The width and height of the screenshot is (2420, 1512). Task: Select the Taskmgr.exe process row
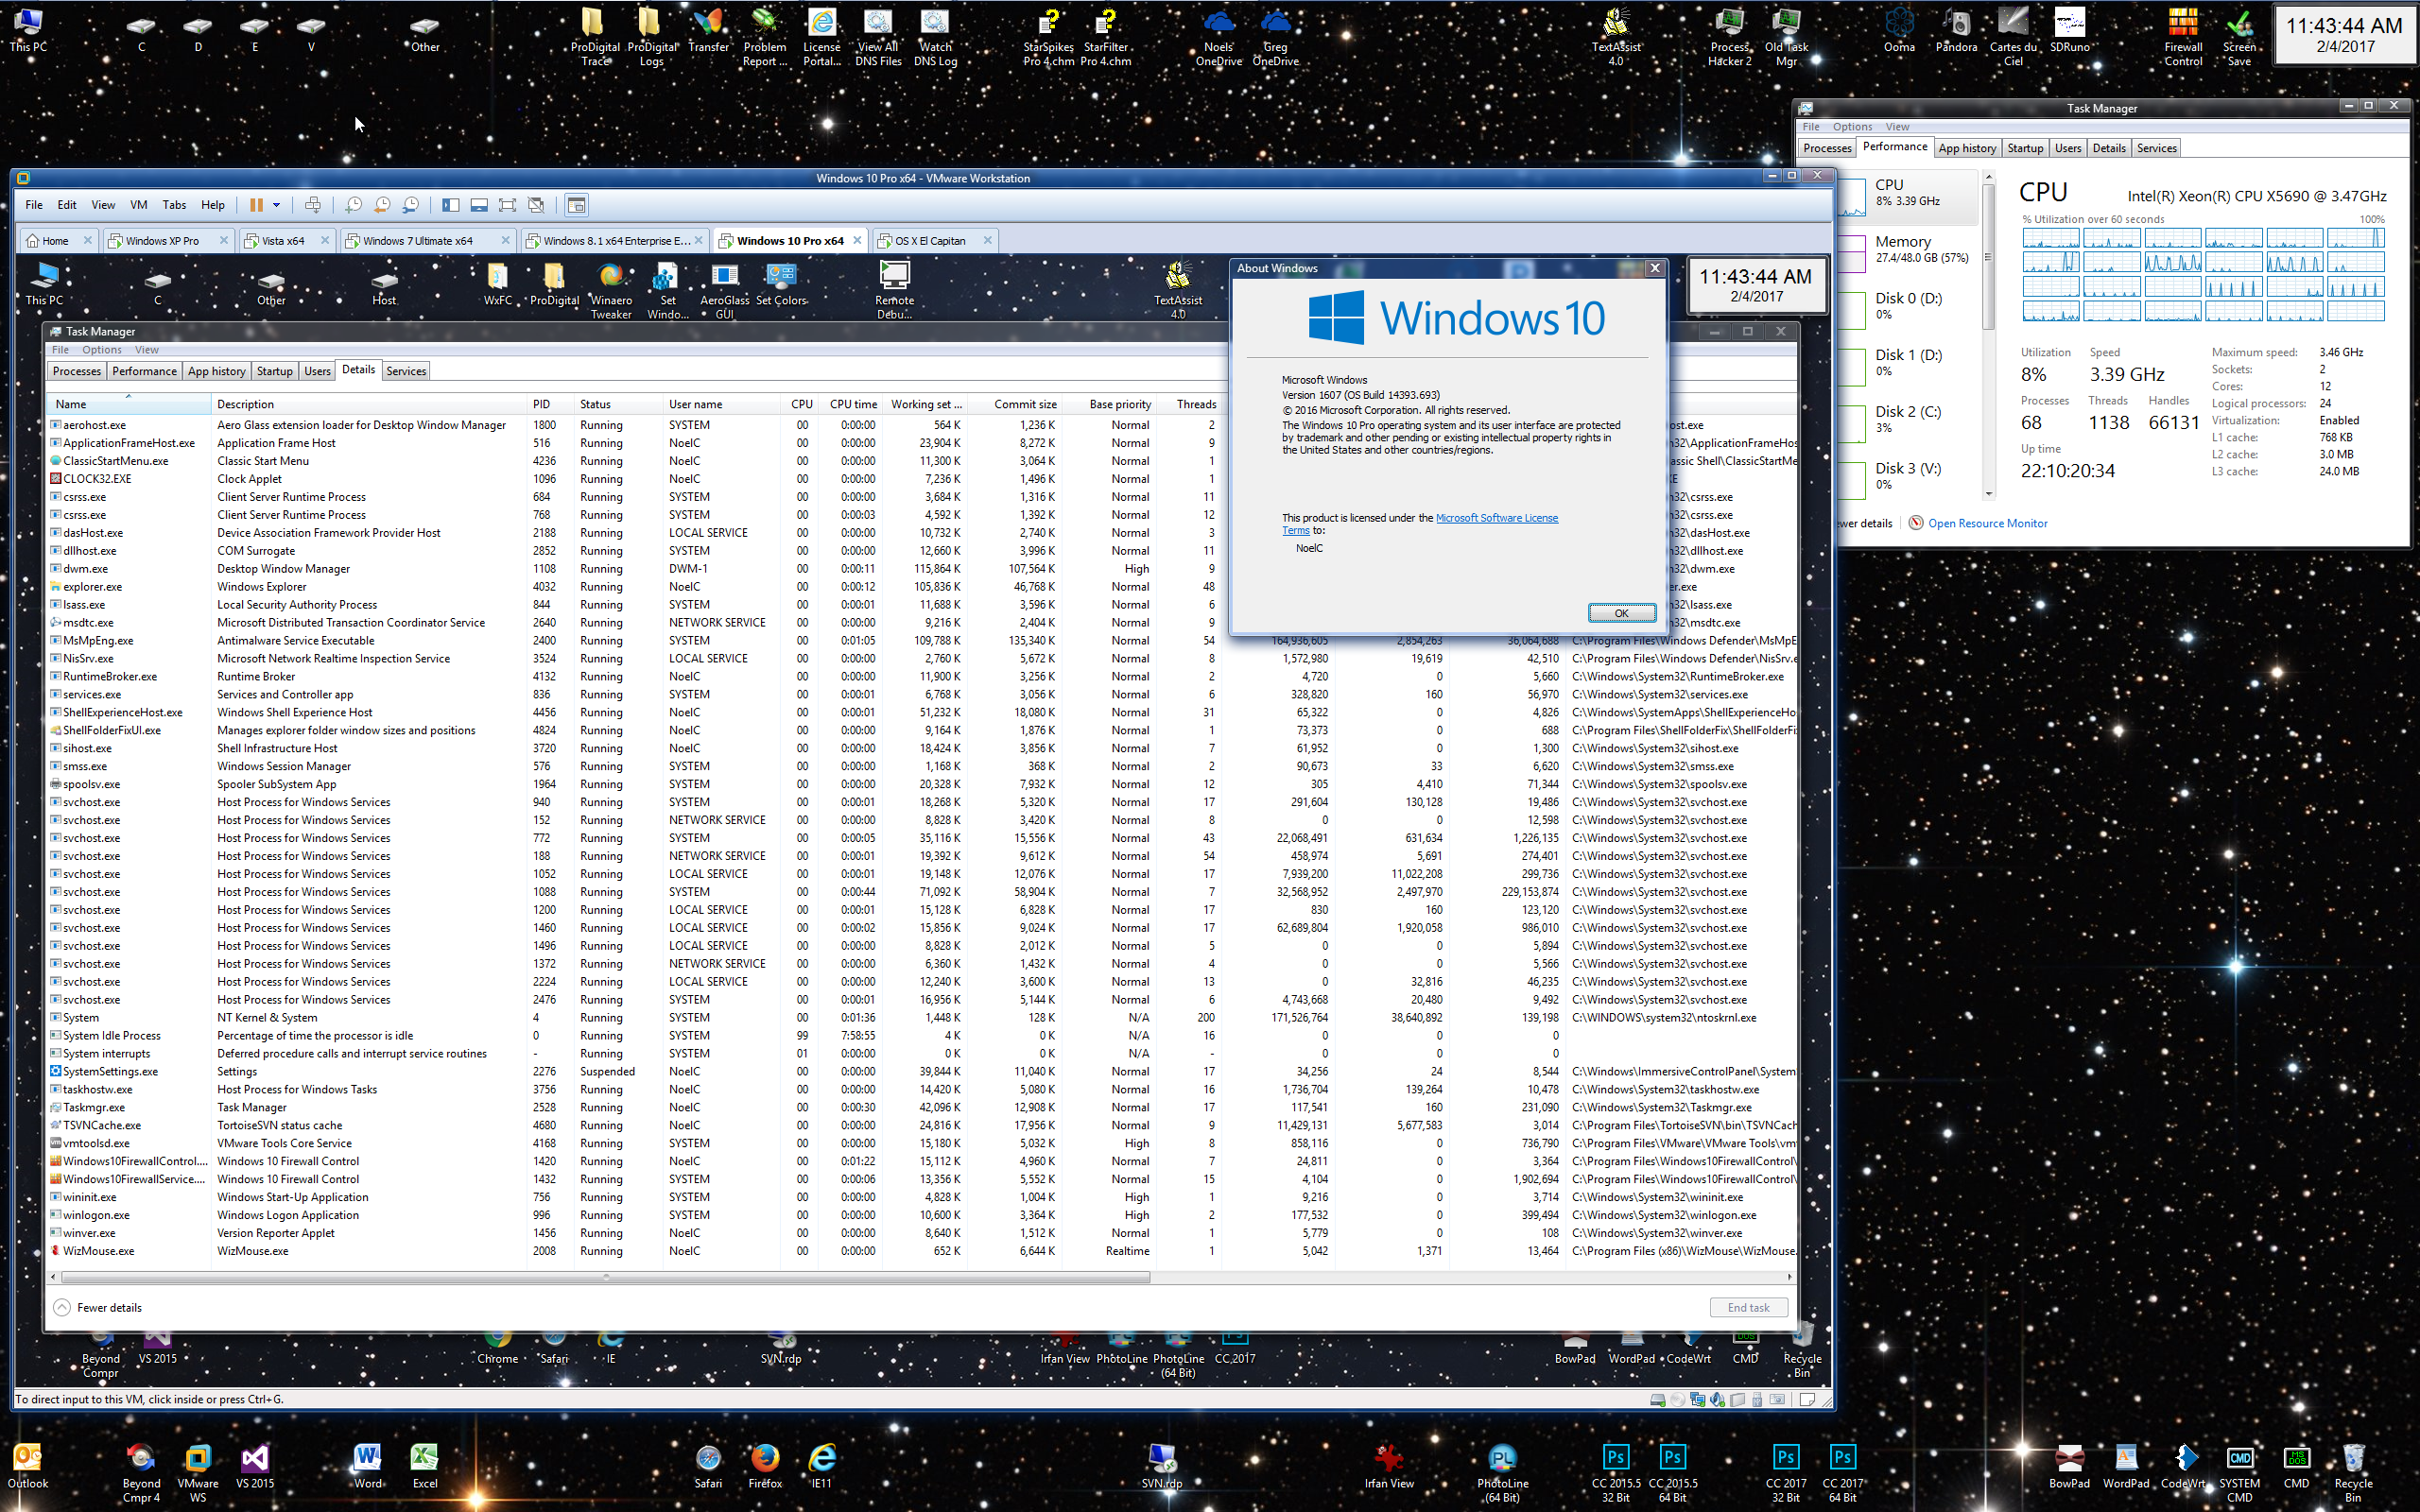[x=920, y=1108]
